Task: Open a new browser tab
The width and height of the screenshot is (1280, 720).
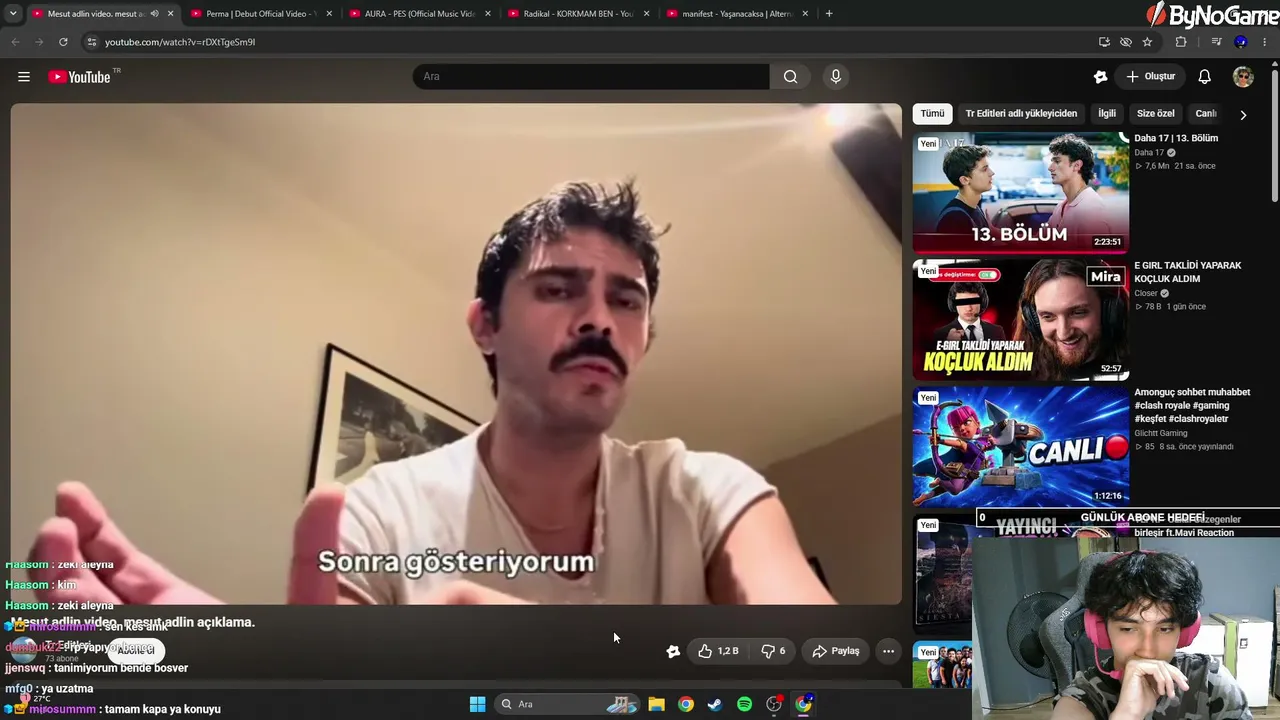Action: pos(829,14)
